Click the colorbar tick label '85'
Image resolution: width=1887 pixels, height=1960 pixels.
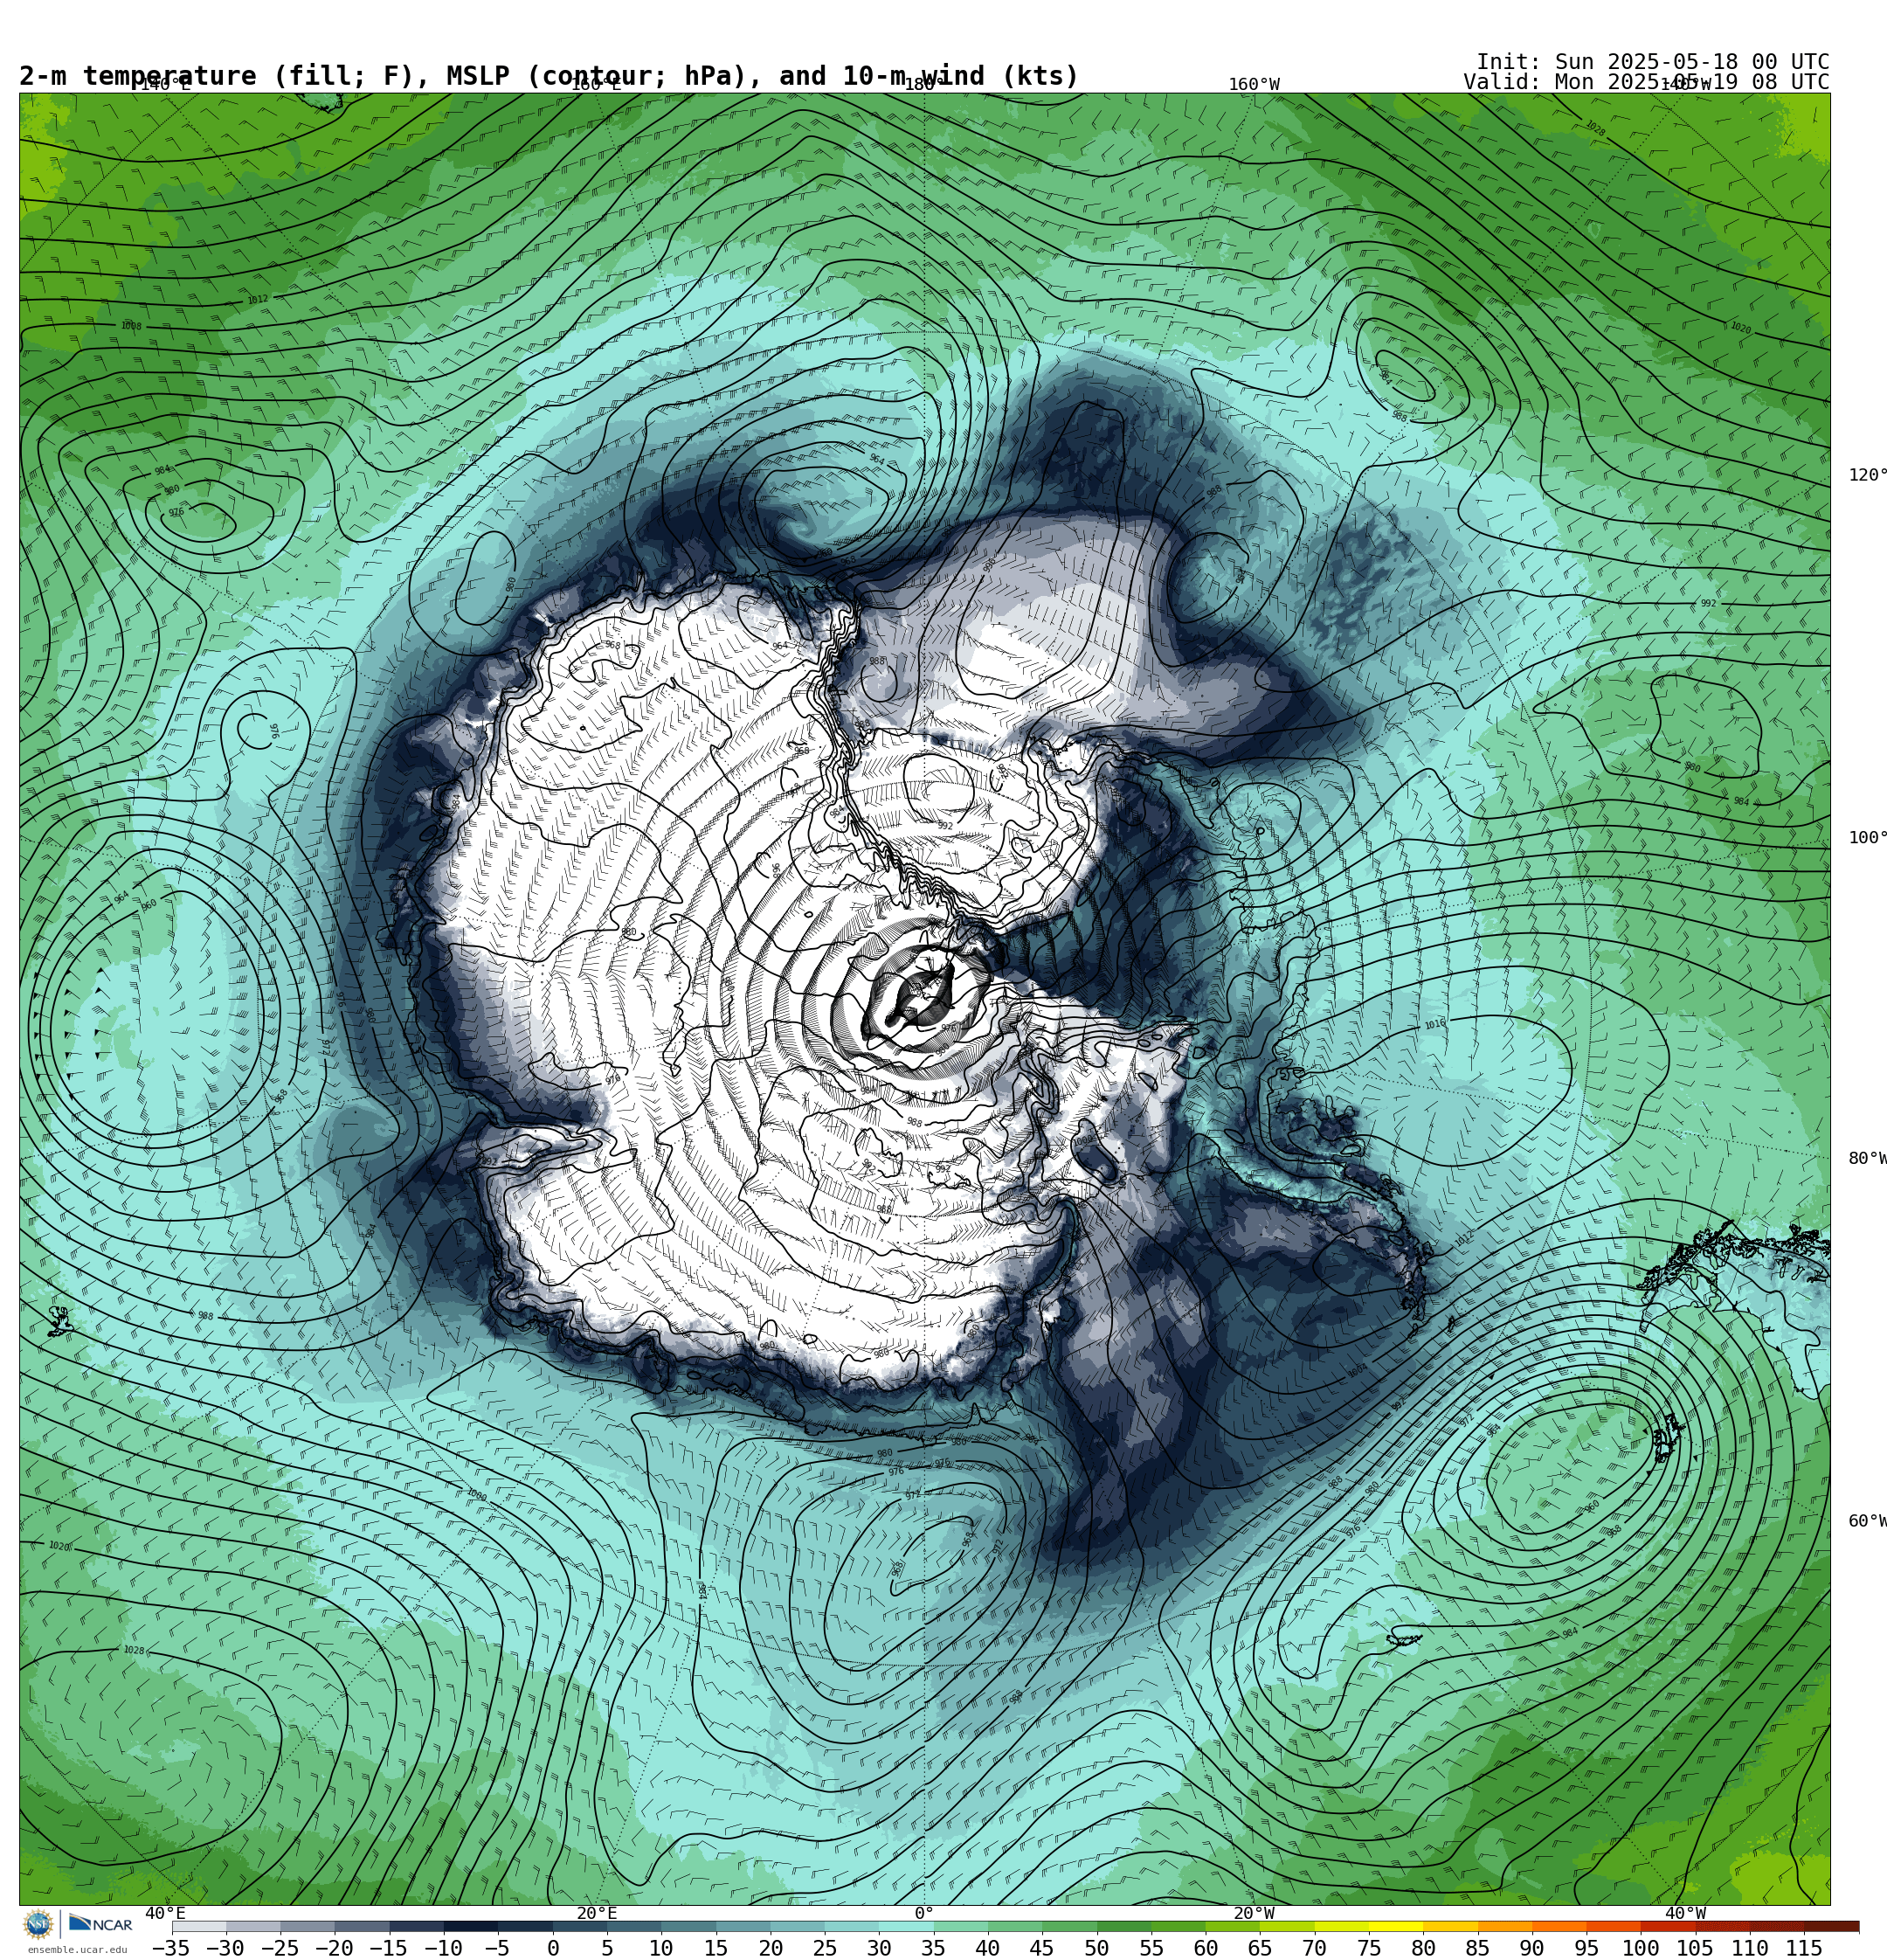pos(1477,1948)
